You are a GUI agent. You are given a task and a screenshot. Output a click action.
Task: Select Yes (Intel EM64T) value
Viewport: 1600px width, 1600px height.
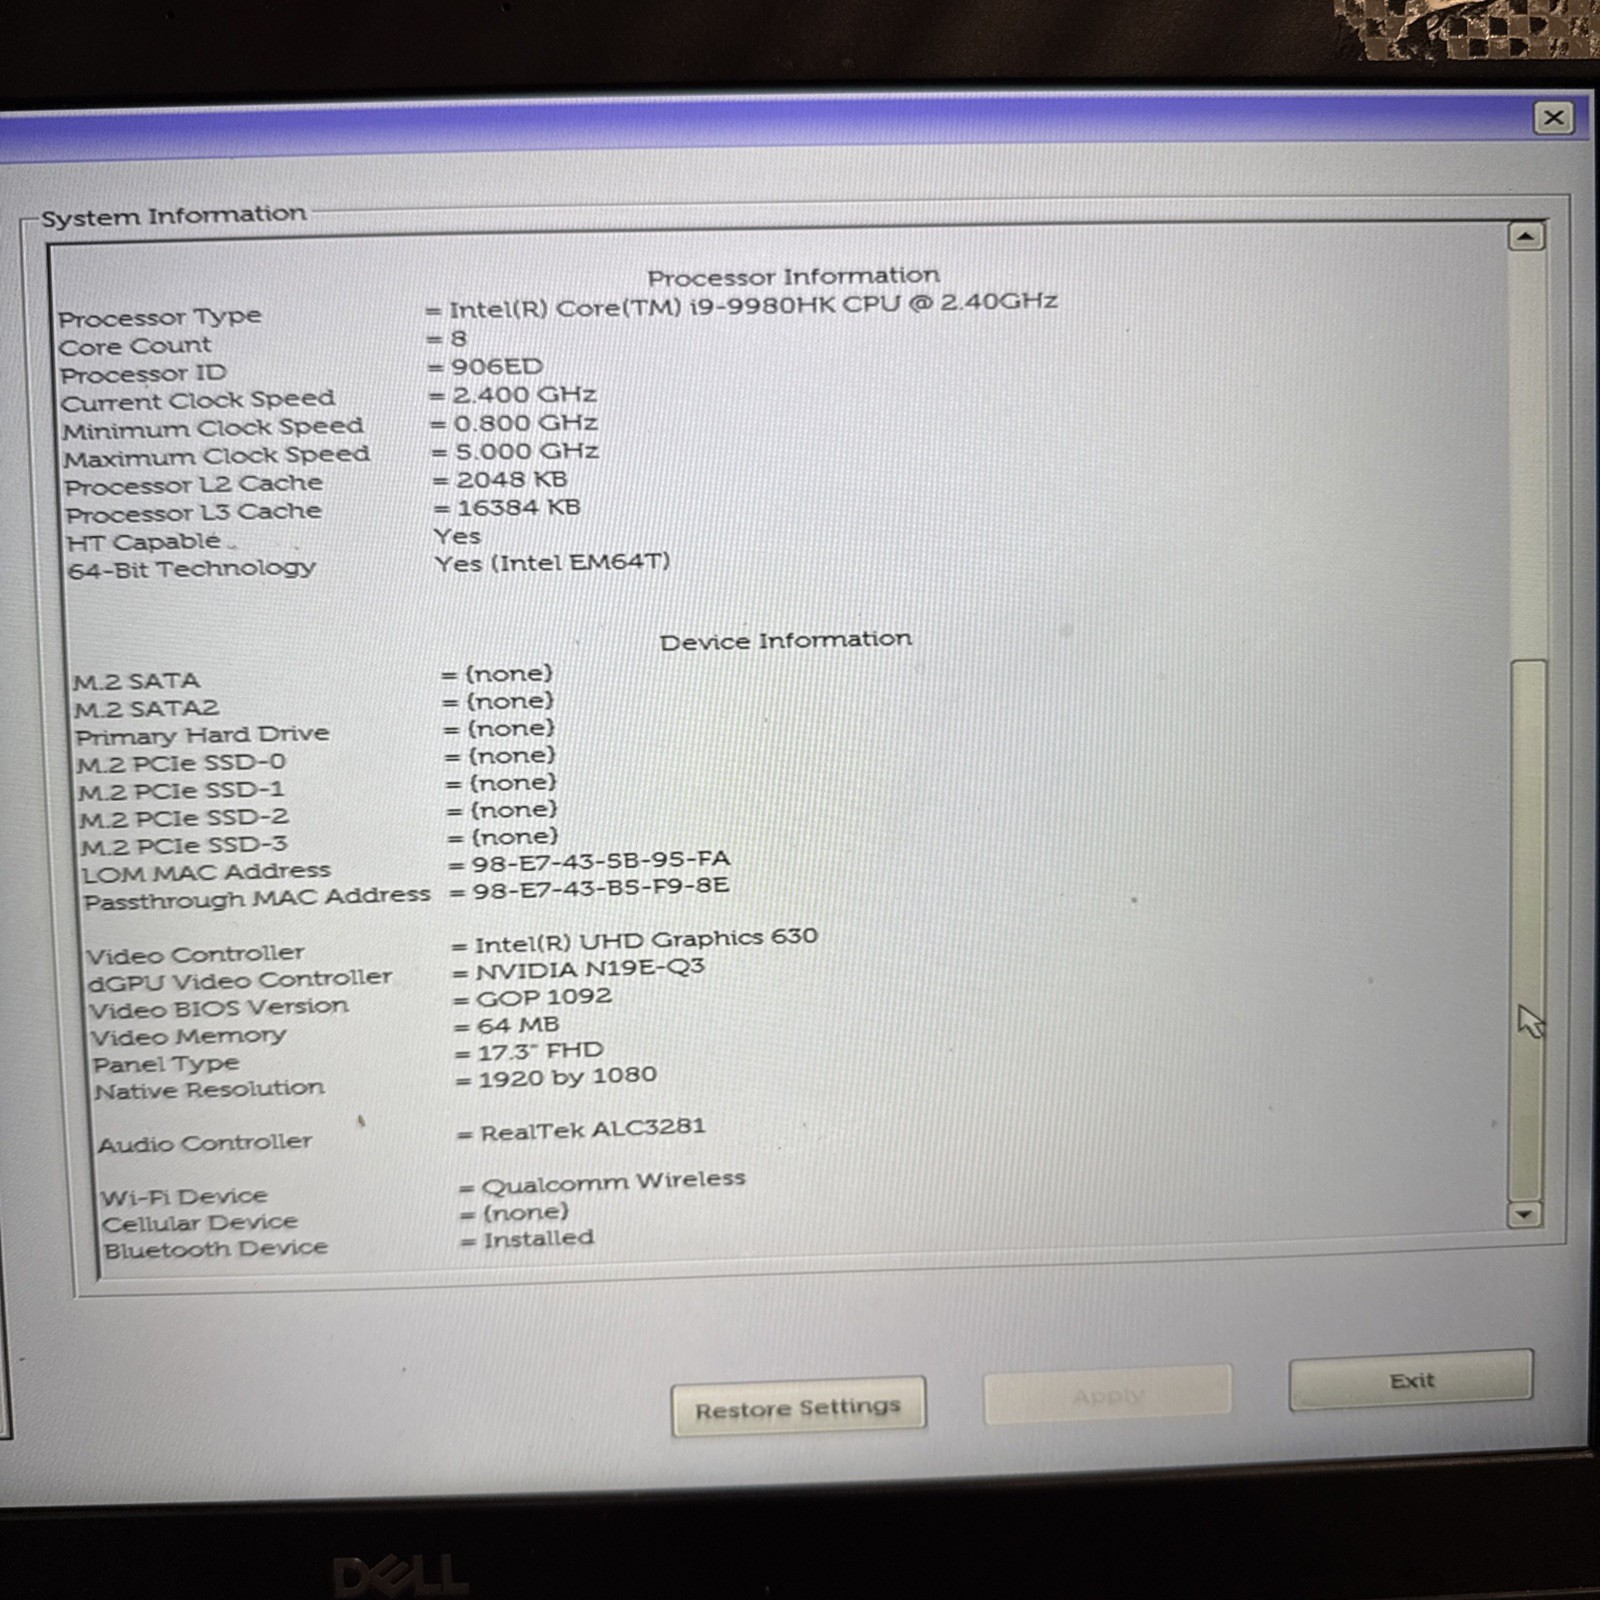point(552,563)
